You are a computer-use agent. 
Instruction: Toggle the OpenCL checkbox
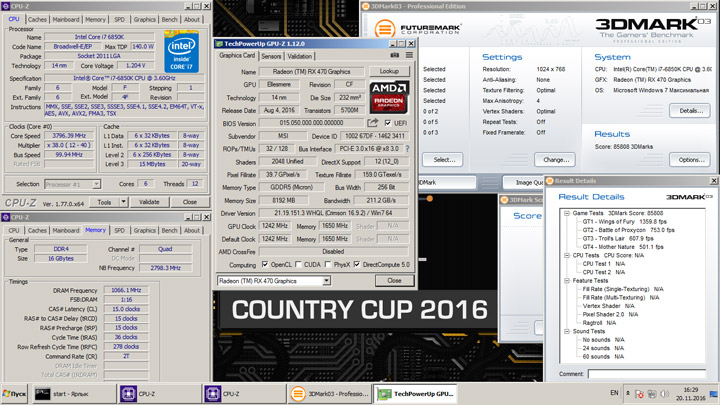[265, 264]
